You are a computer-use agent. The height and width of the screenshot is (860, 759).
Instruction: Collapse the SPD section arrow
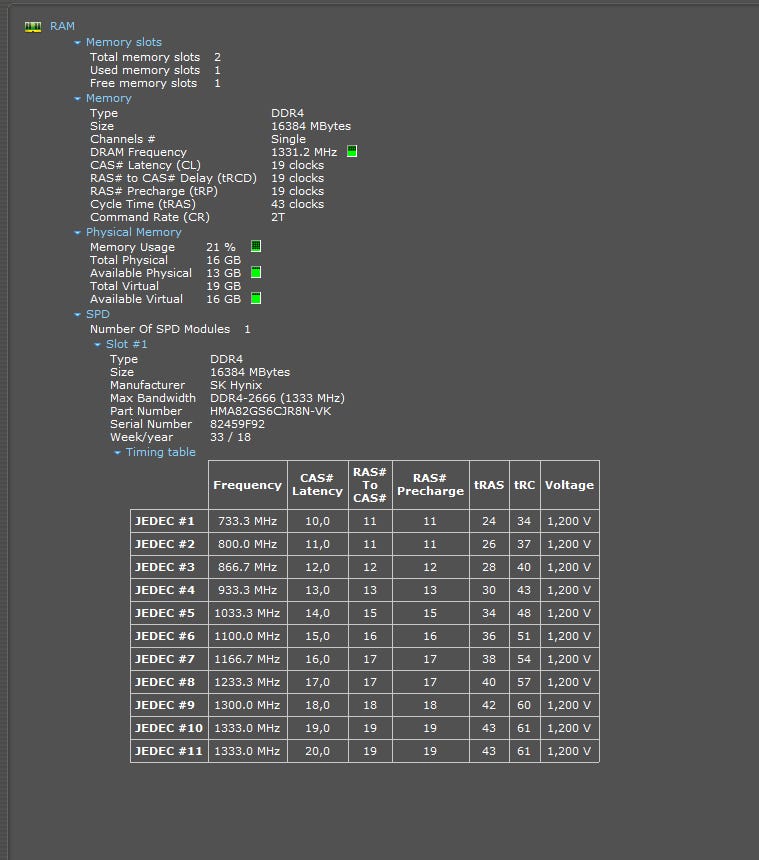77,315
